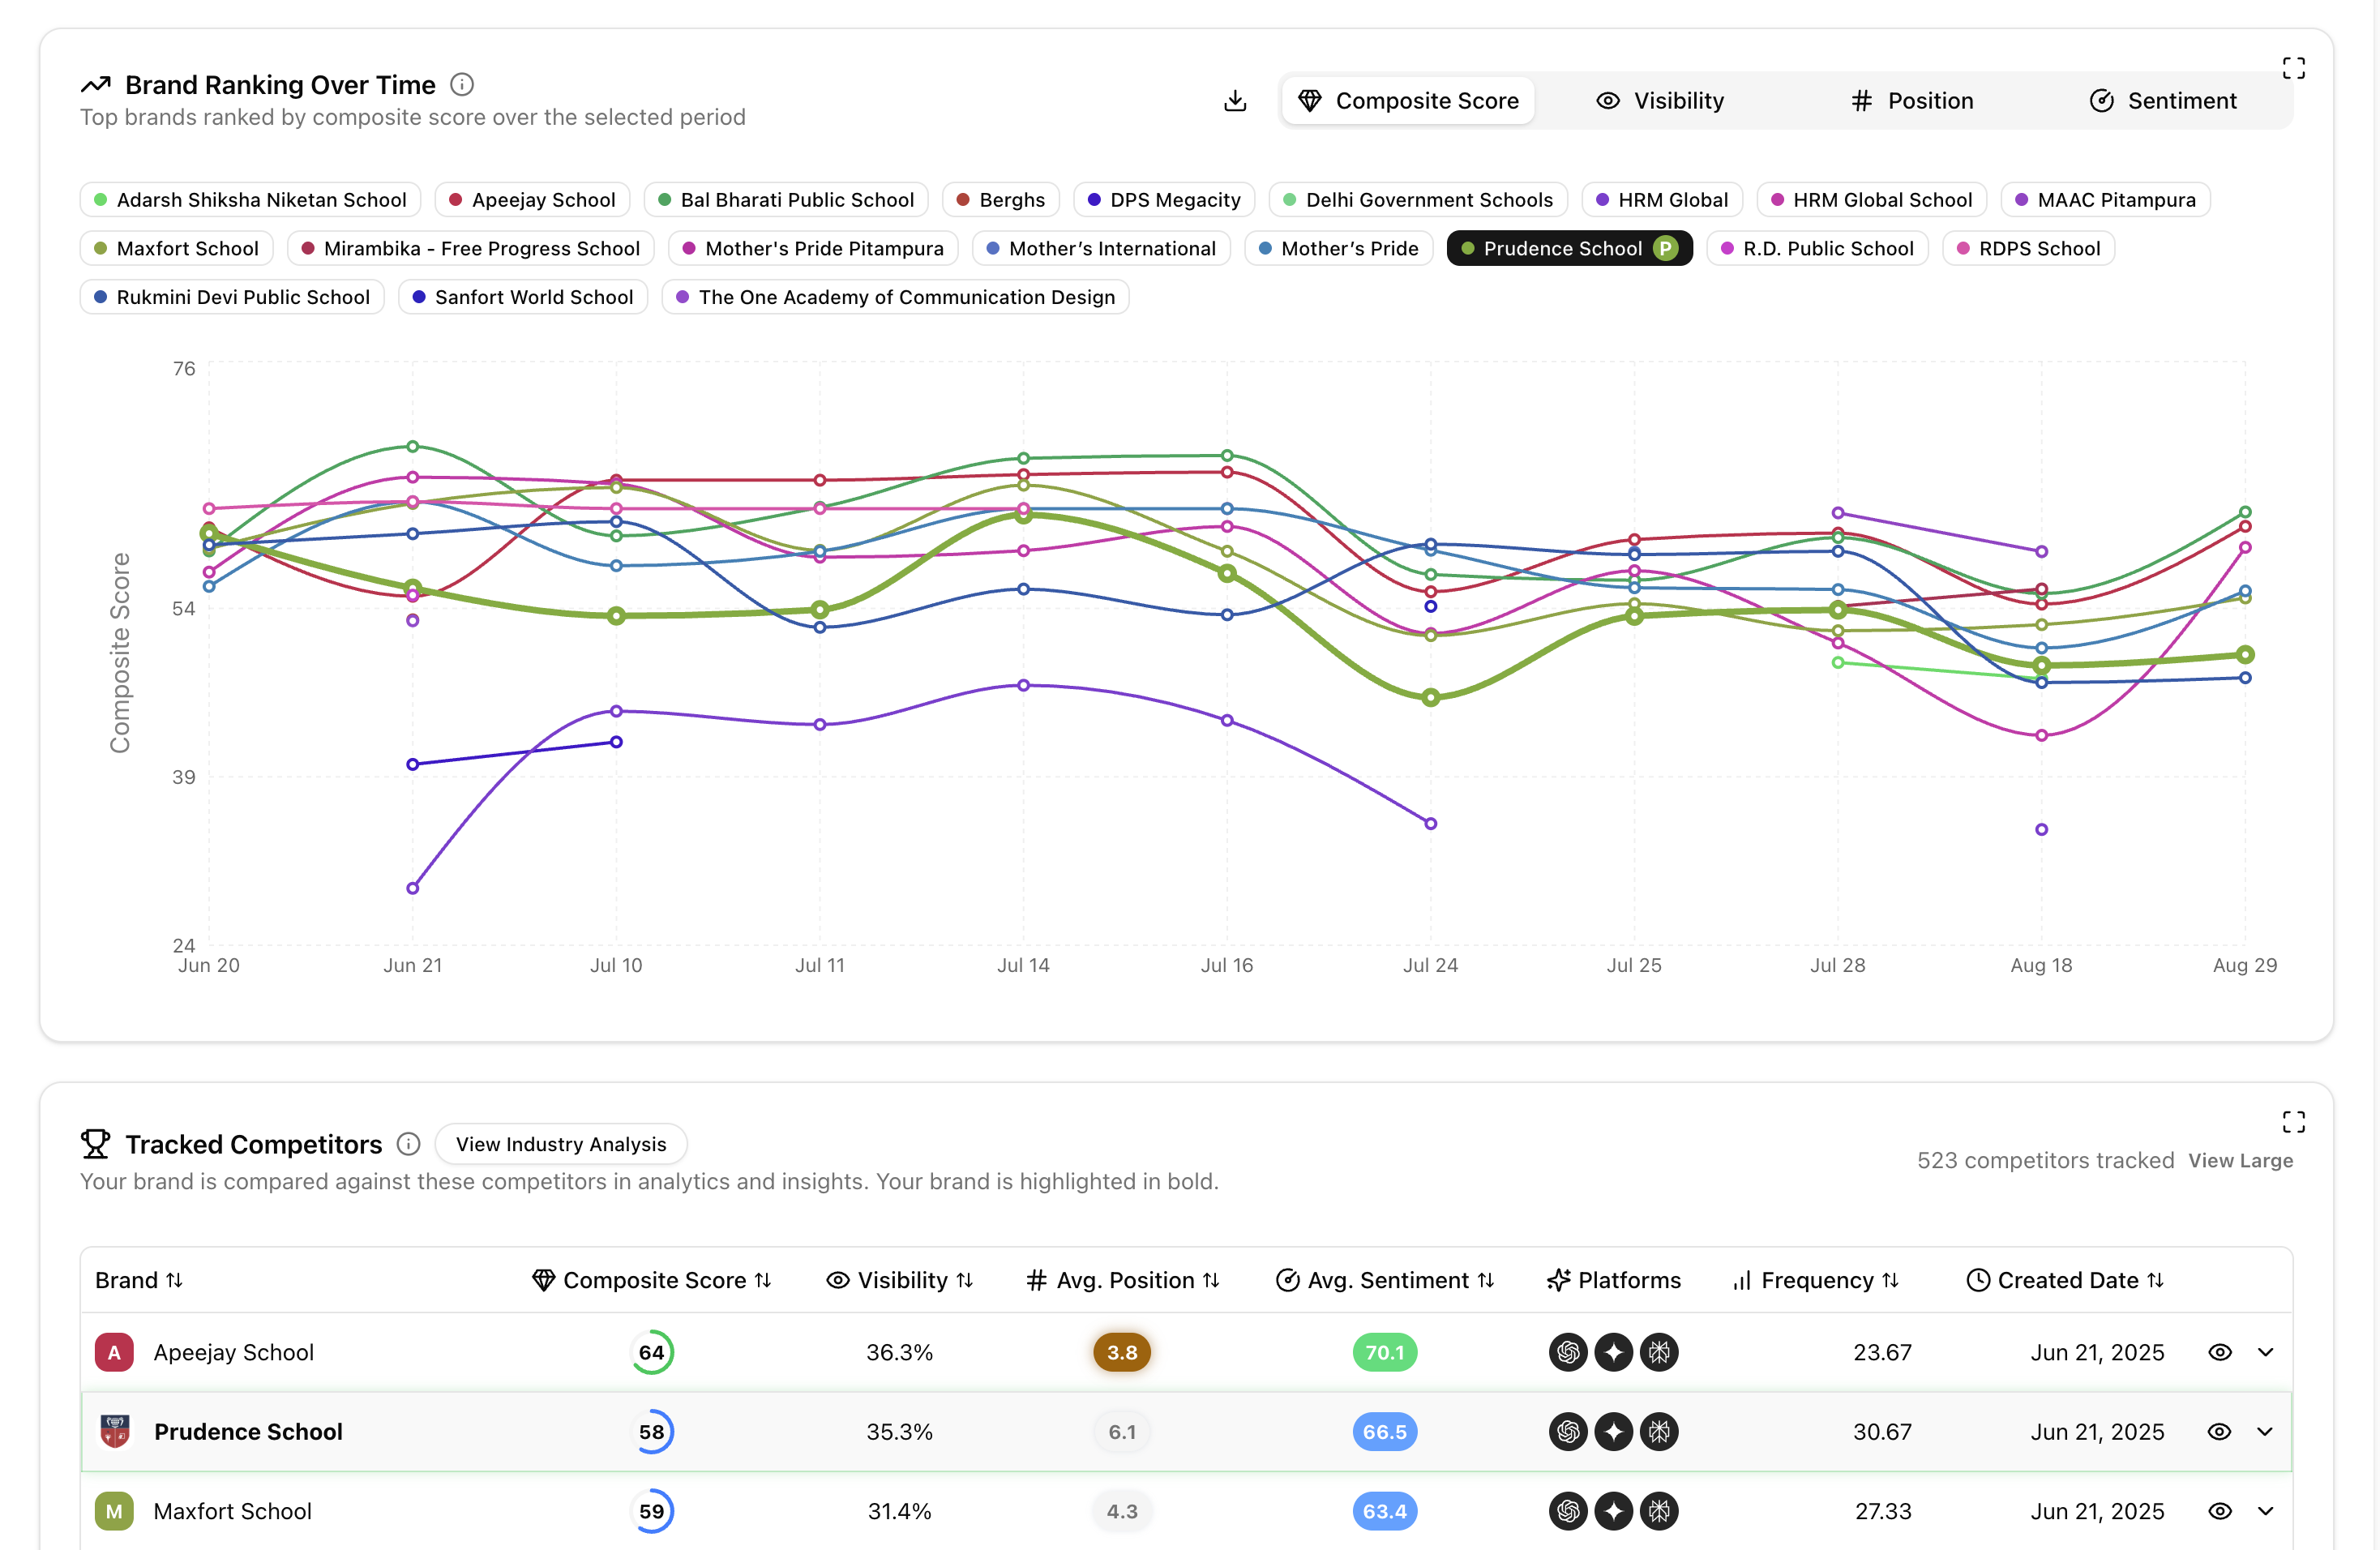
Task: Click the Gemini sparkle icon in Maxfort School row
Action: (1613, 1511)
